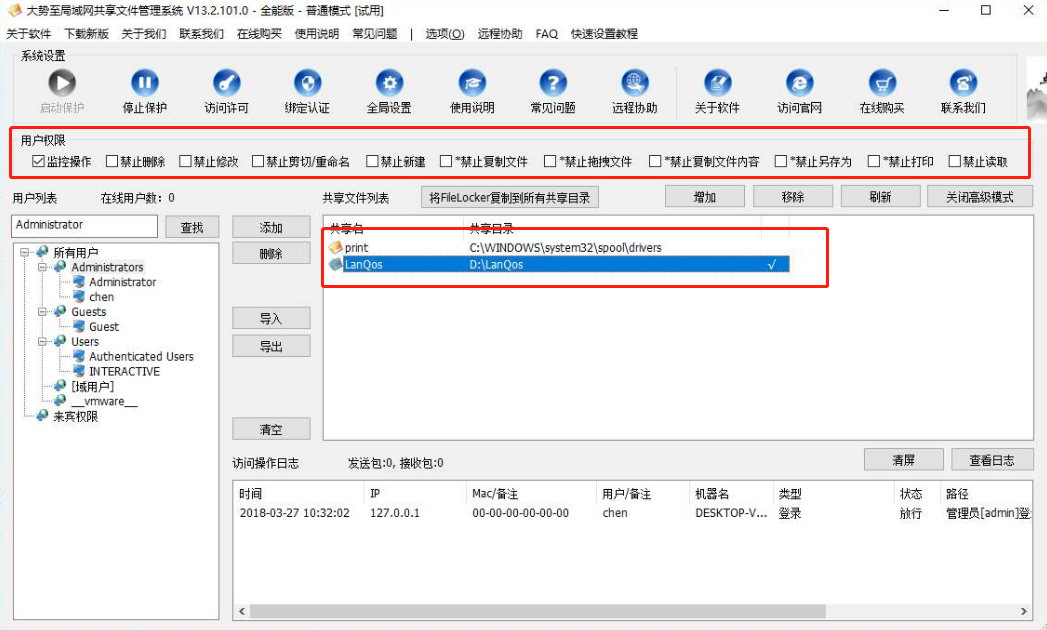This screenshot has height=630, width=1047.
Task: Click the Administrator user search field
Action: (x=84, y=226)
